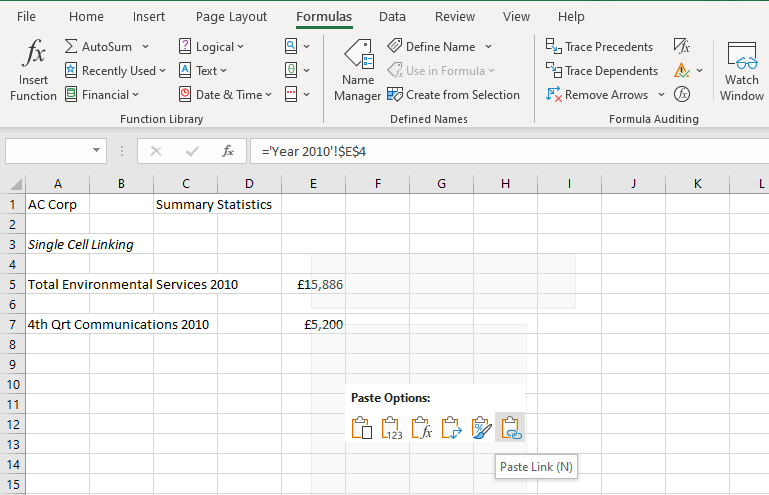The height and width of the screenshot is (495, 769).
Task: Open the Name Manager
Action: 357,70
